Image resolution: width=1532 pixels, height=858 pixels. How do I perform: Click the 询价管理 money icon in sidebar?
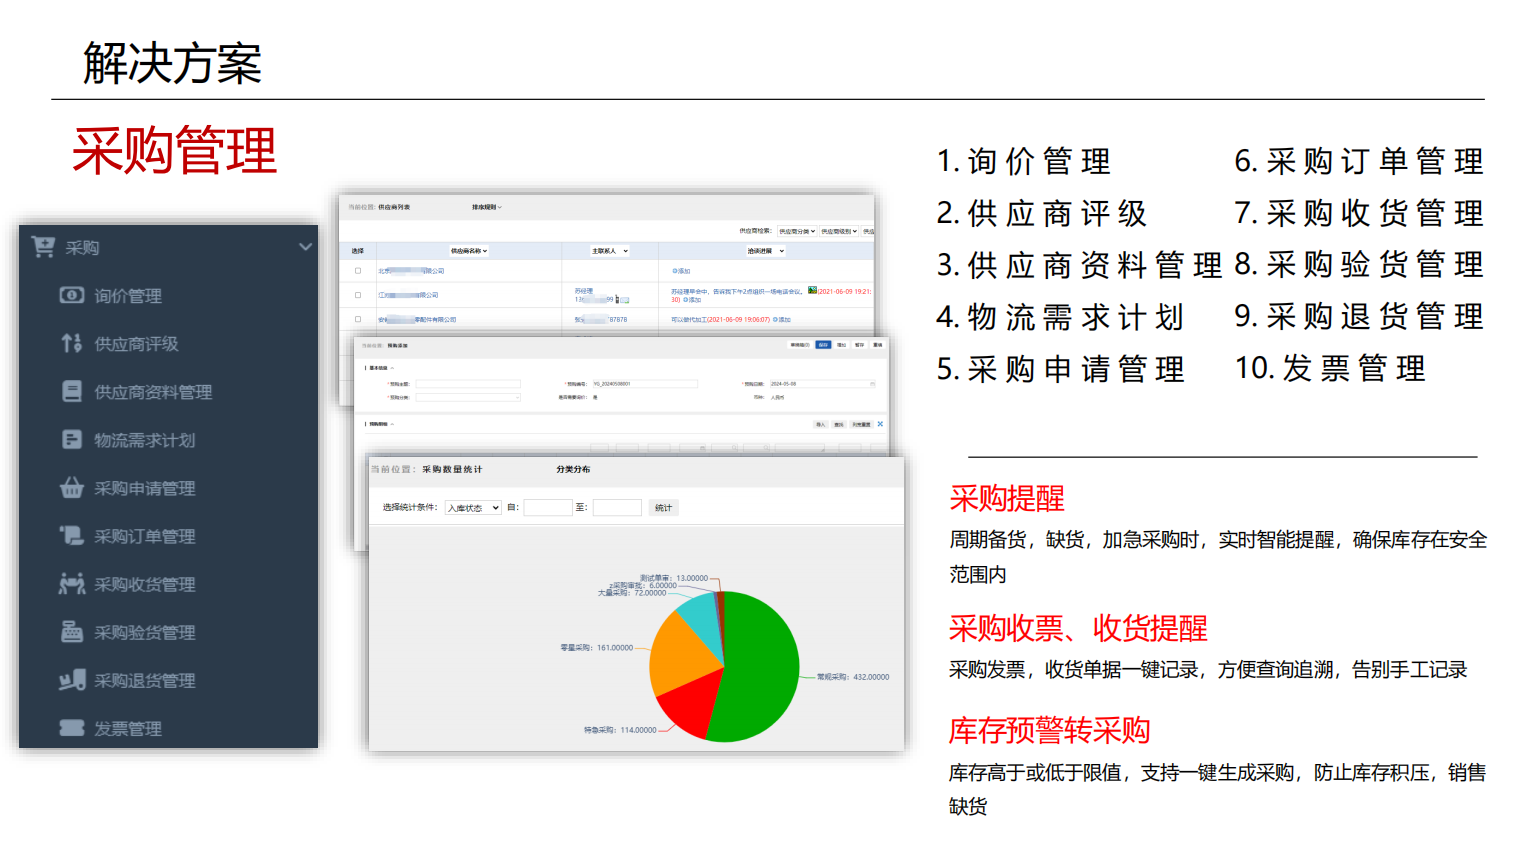click(72, 295)
